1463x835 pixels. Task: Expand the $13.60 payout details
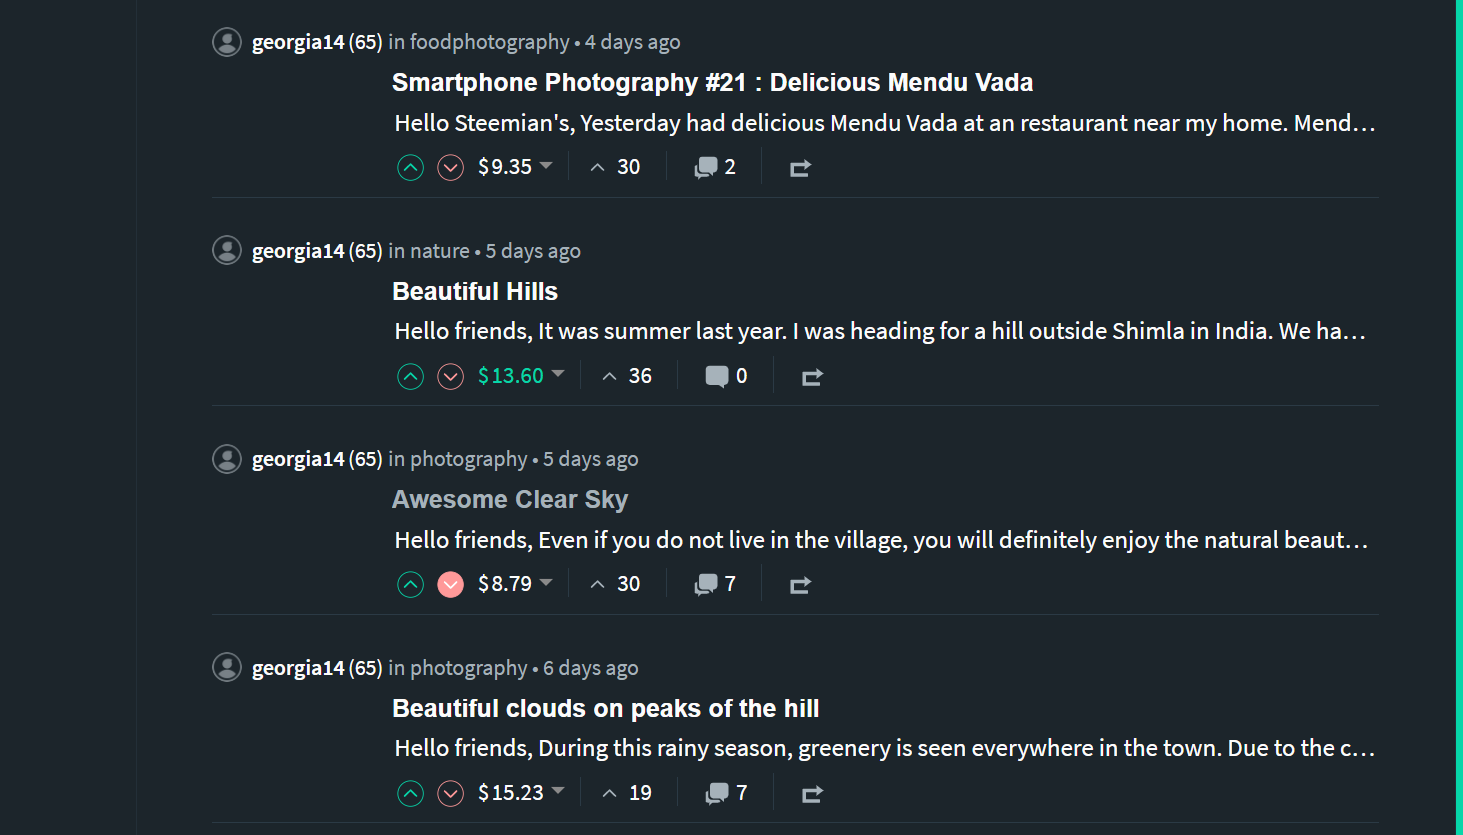pos(558,374)
